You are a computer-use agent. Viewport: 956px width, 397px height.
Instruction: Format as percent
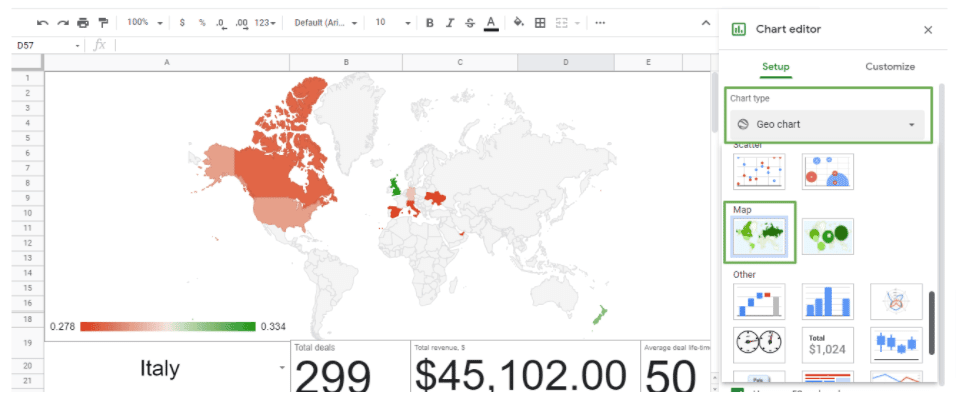(x=202, y=23)
